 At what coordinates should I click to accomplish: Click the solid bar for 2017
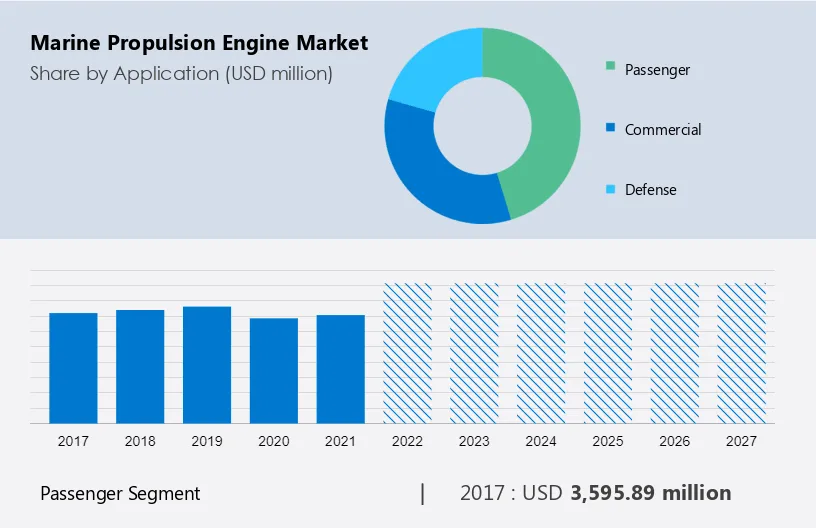(x=73, y=368)
